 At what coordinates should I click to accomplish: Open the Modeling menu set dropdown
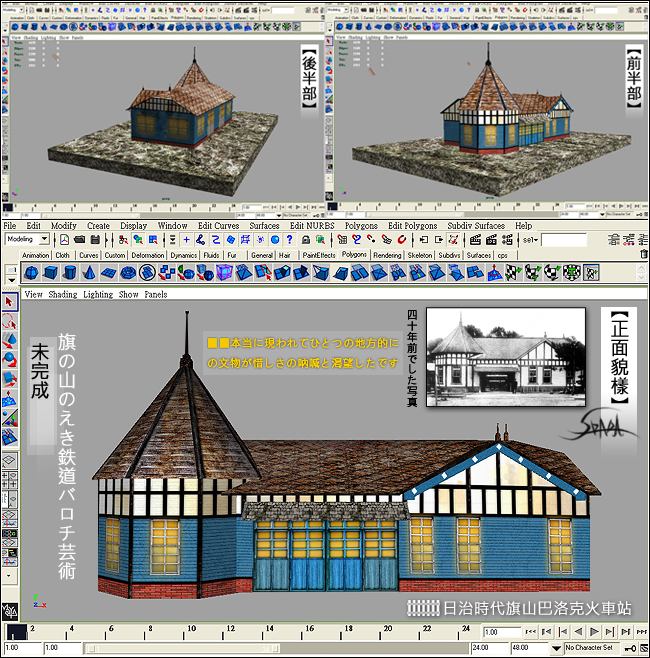point(44,239)
